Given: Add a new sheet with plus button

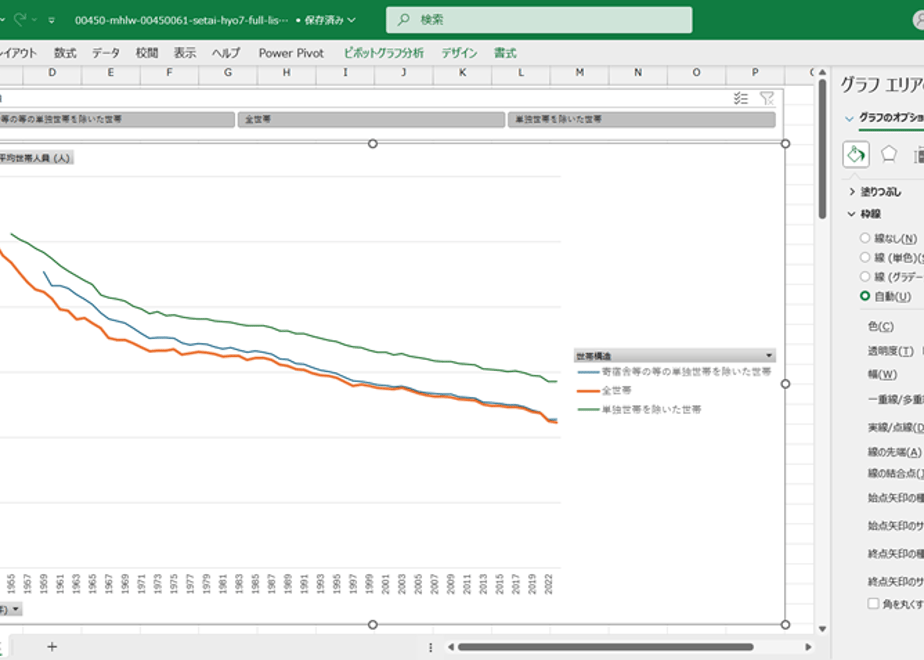Looking at the screenshot, I should [52, 647].
